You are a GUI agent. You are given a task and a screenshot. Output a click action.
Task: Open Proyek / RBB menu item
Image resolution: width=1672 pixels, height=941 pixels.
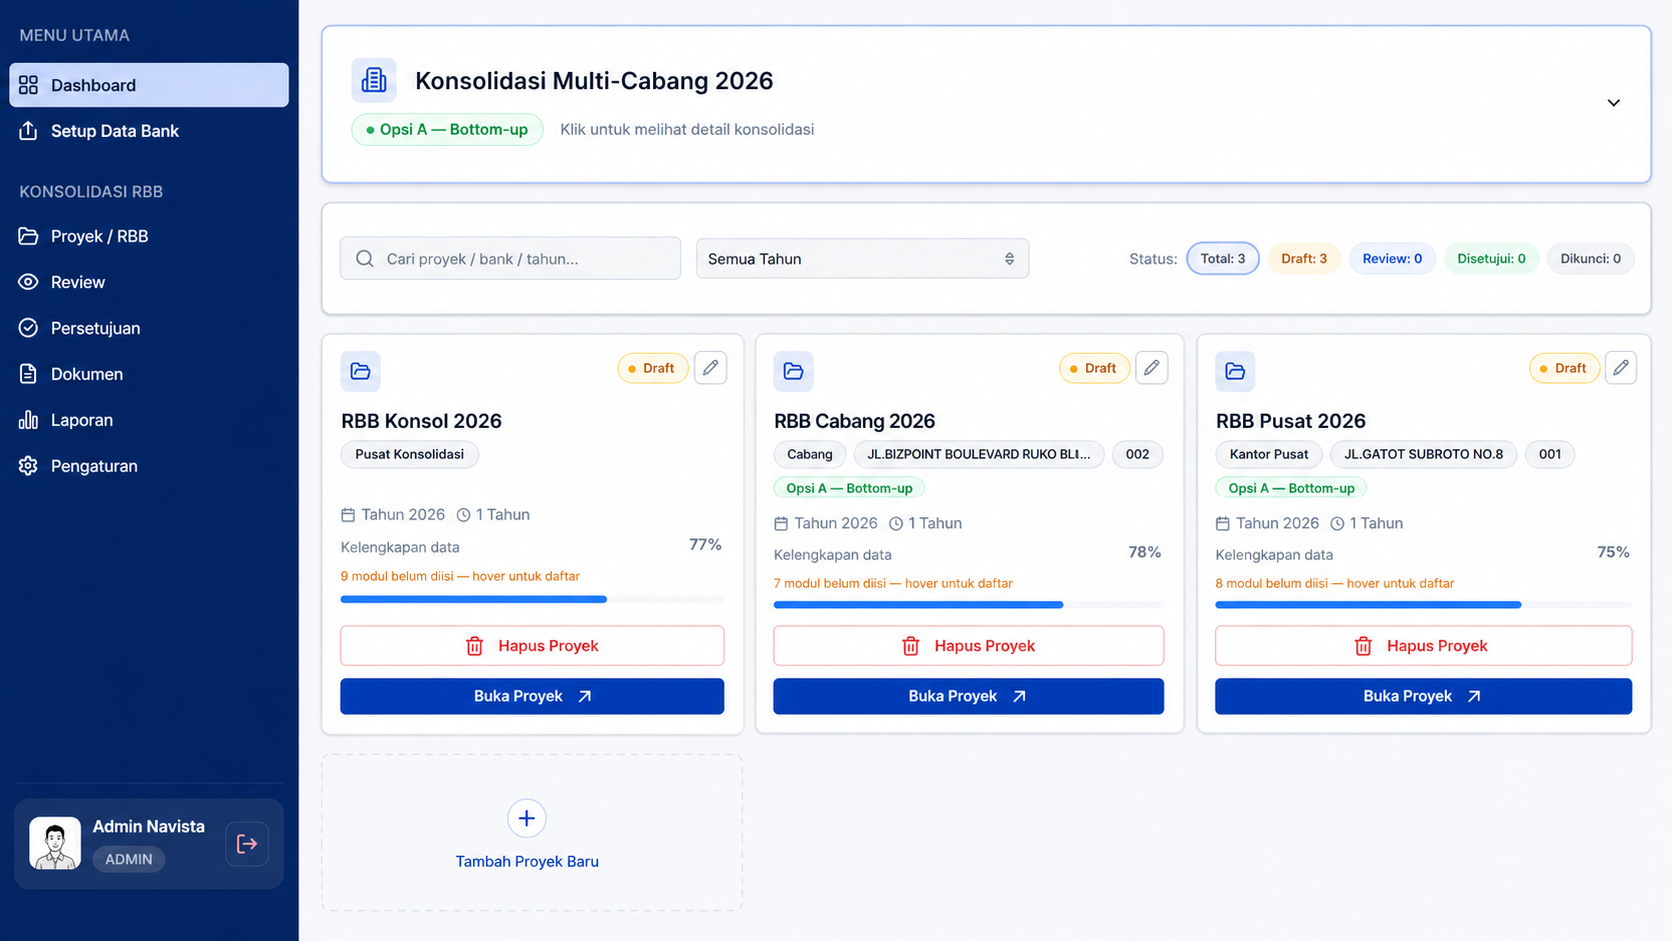[149, 236]
